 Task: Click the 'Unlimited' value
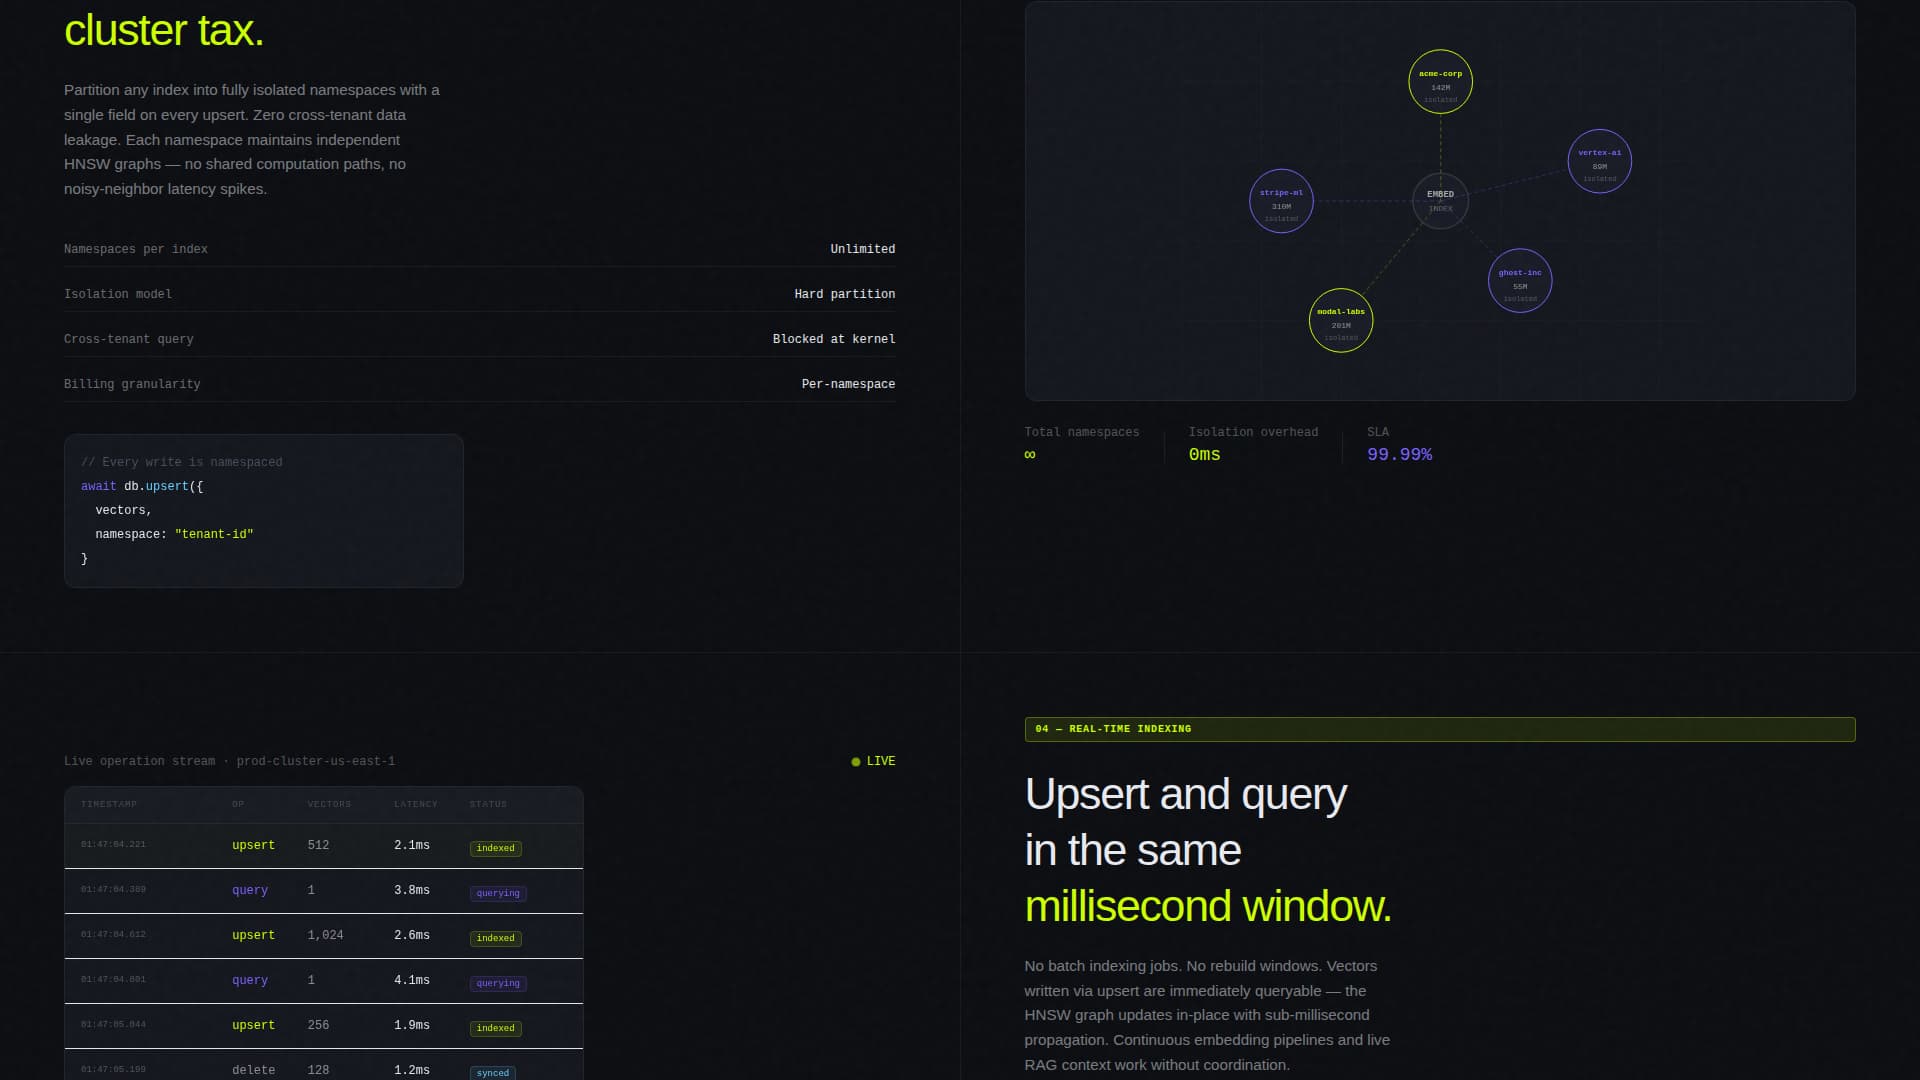(863, 249)
